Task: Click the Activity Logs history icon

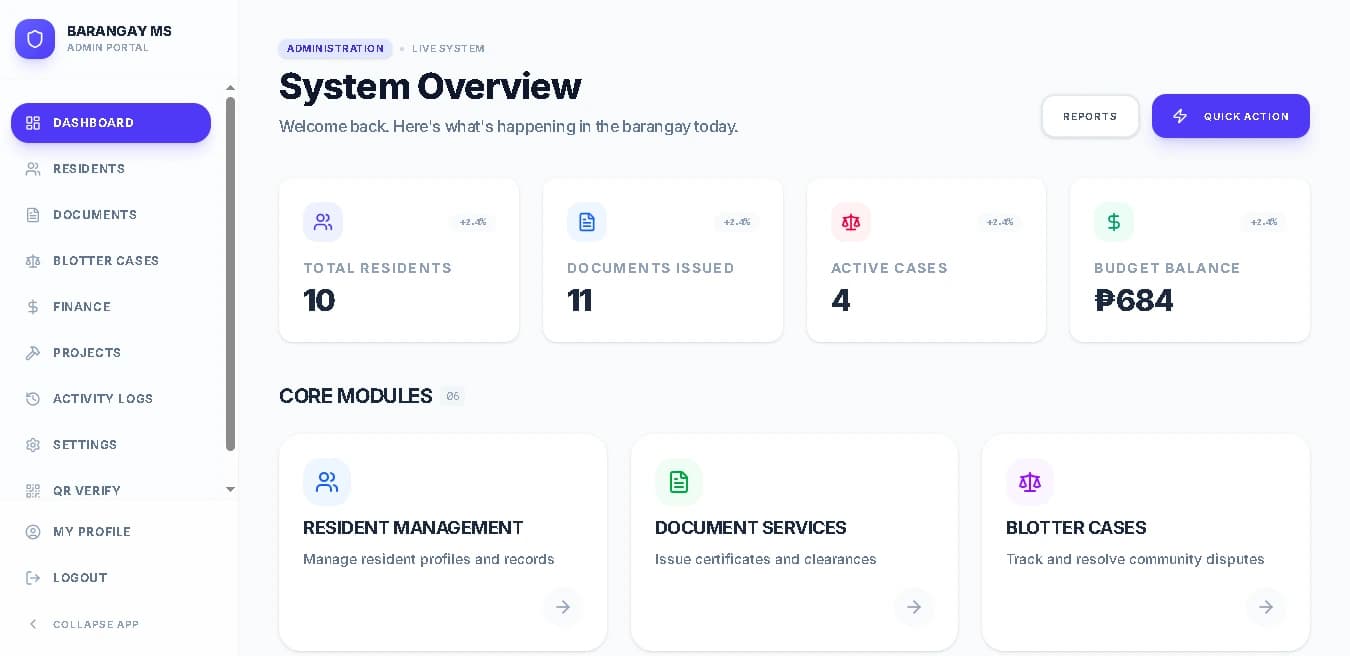Action: pyautogui.click(x=33, y=399)
